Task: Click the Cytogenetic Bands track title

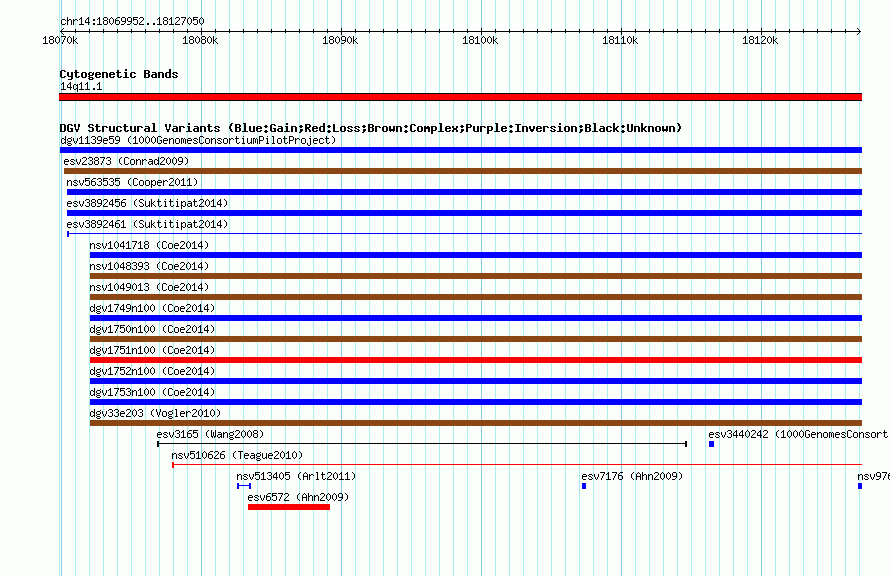Action: pyautogui.click(x=119, y=74)
